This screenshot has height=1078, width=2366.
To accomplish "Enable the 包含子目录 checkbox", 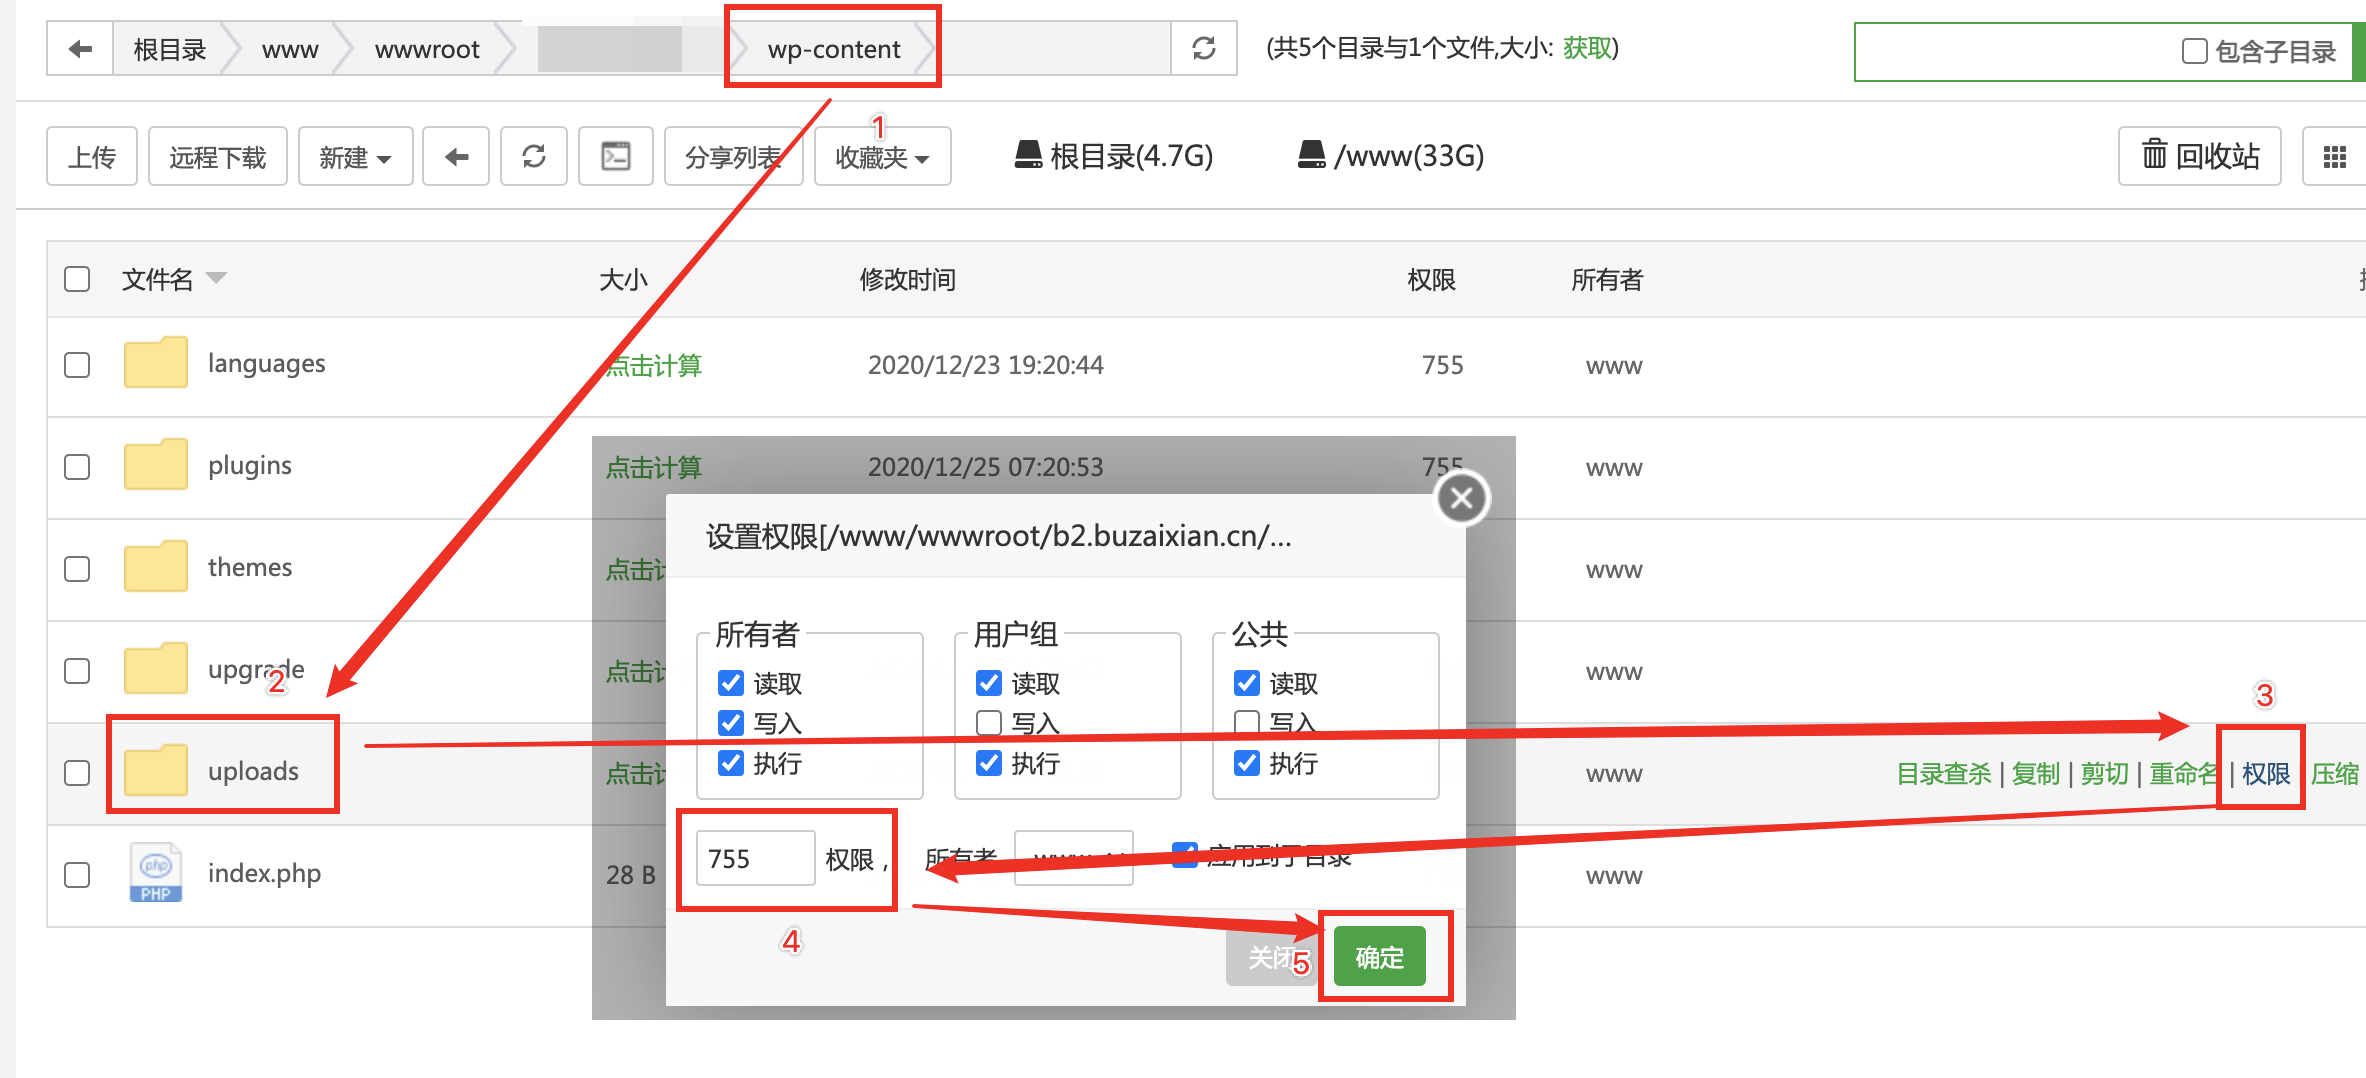I will point(2194,51).
